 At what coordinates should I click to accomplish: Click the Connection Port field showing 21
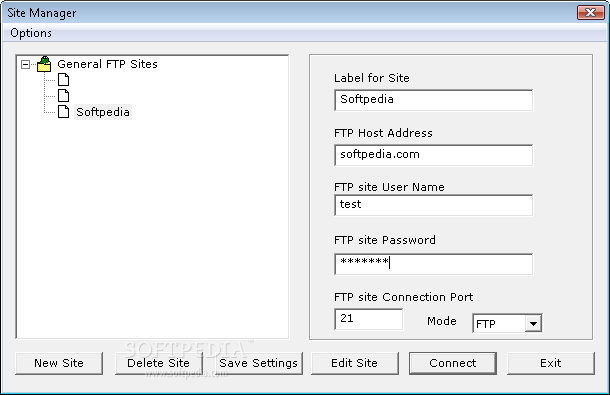pyautogui.click(x=368, y=319)
